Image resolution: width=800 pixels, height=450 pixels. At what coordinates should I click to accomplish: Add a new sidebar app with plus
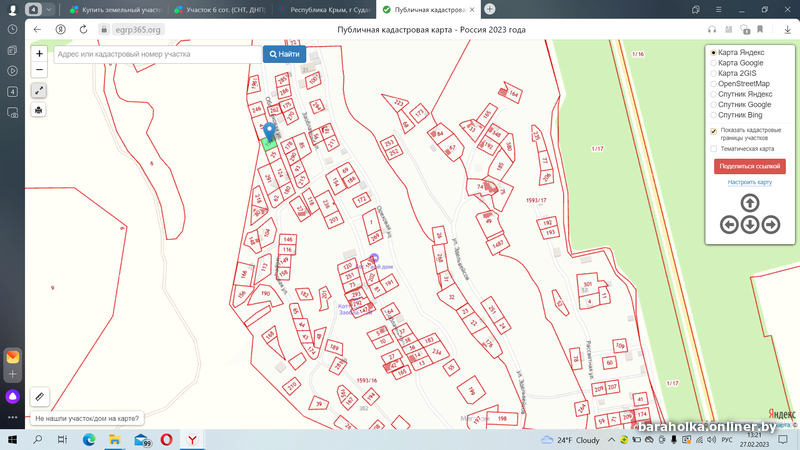12,374
